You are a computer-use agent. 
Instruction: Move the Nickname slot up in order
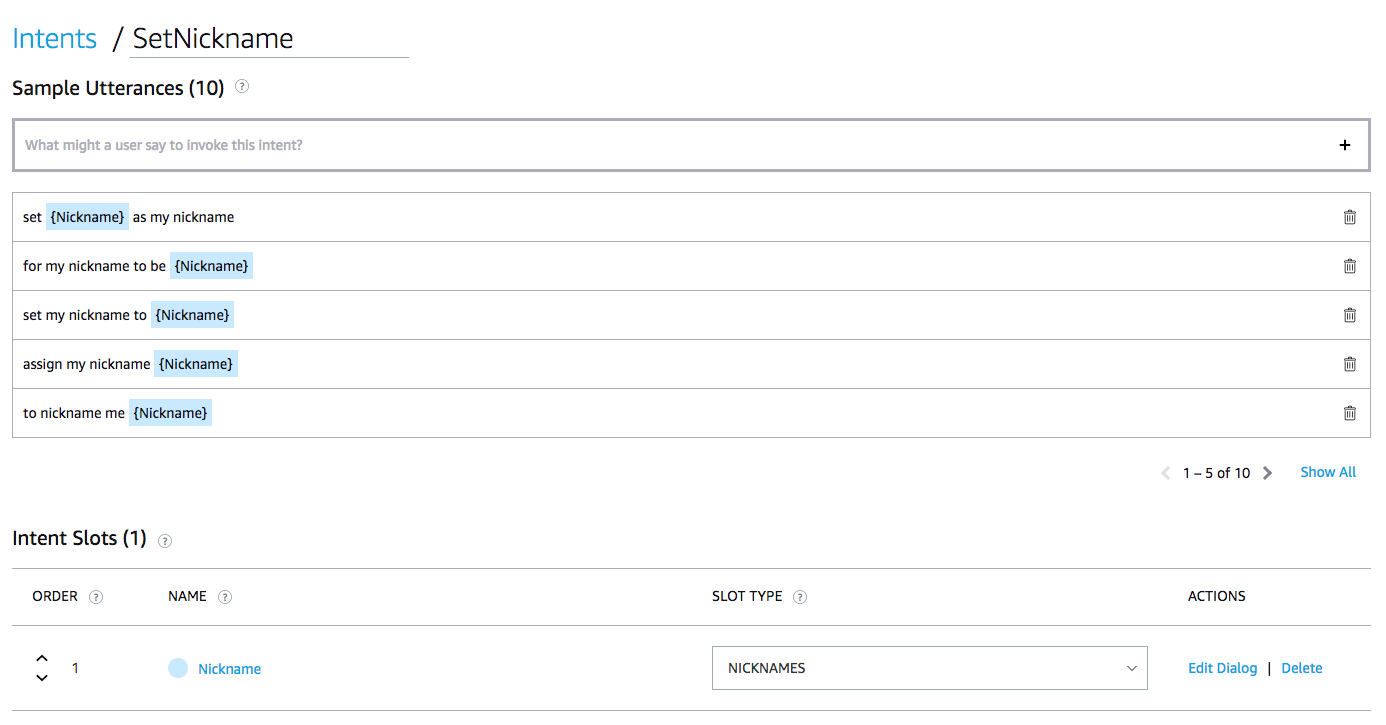tap(42, 658)
